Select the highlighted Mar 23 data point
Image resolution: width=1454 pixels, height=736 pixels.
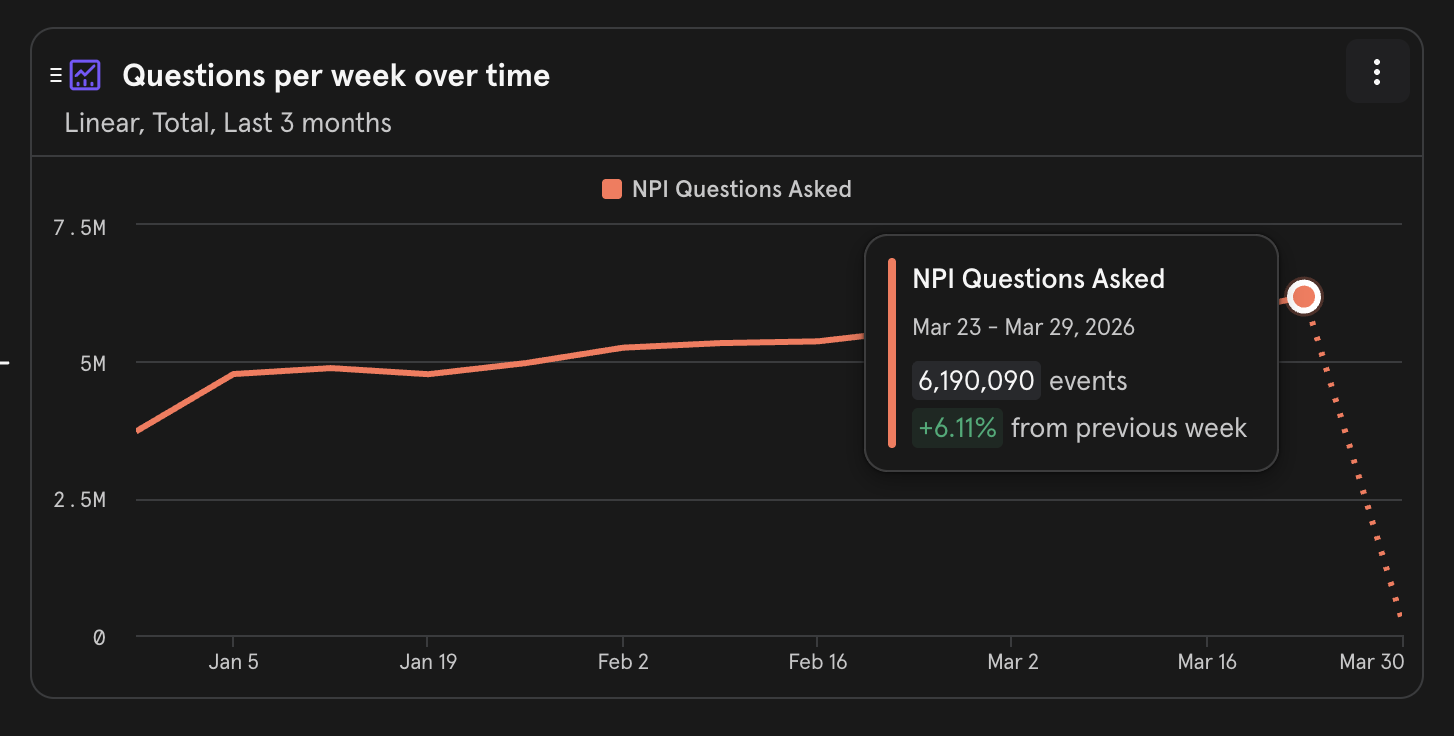[1303, 297]
